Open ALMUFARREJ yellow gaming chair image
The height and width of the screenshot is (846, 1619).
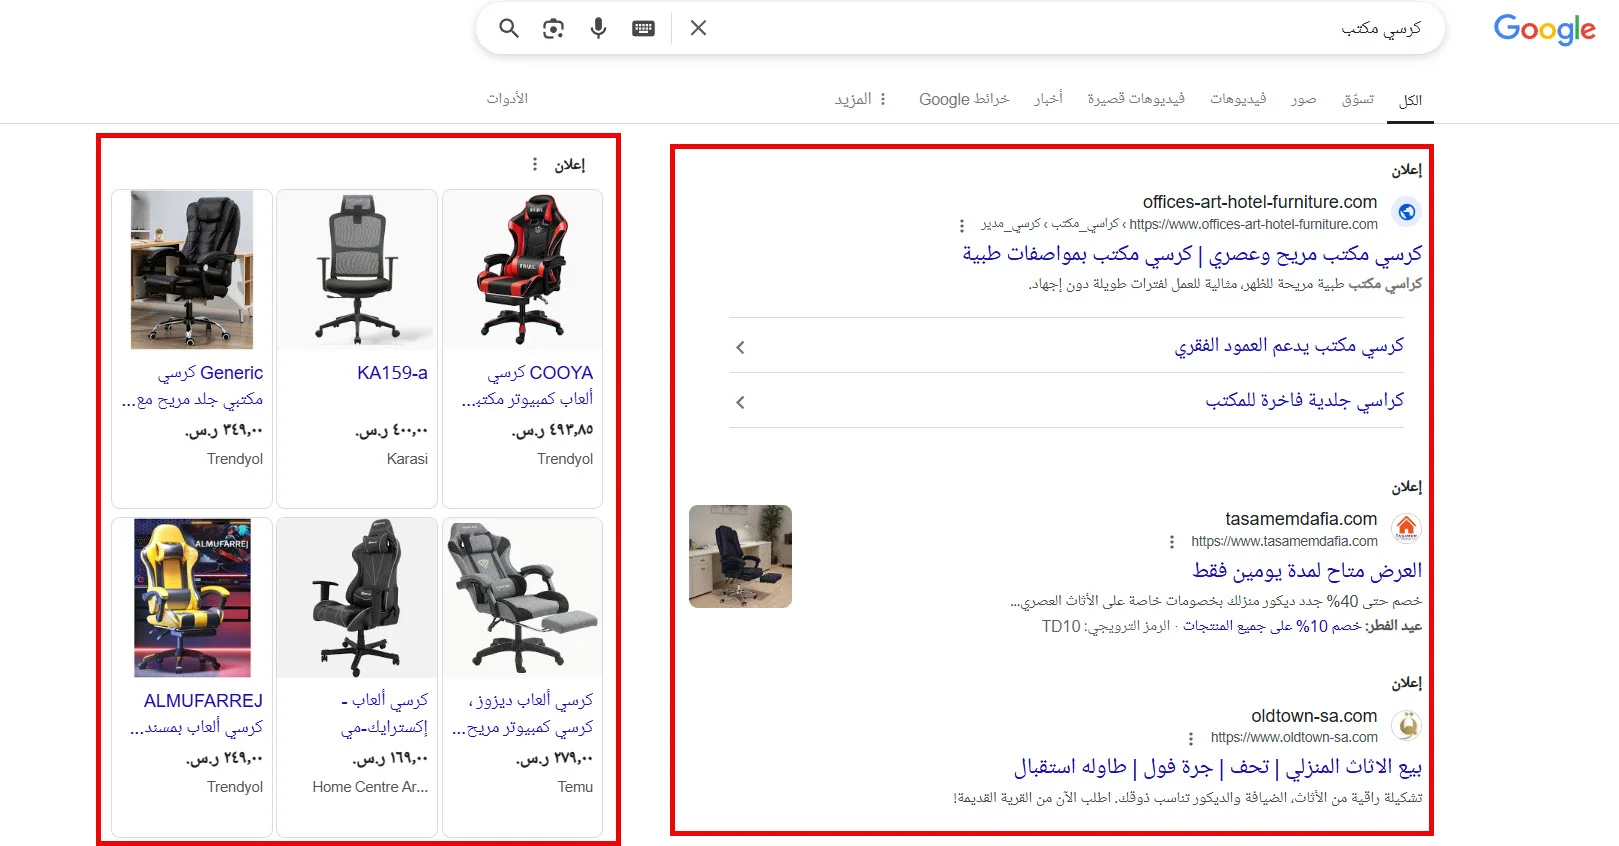tap(192, 598)
